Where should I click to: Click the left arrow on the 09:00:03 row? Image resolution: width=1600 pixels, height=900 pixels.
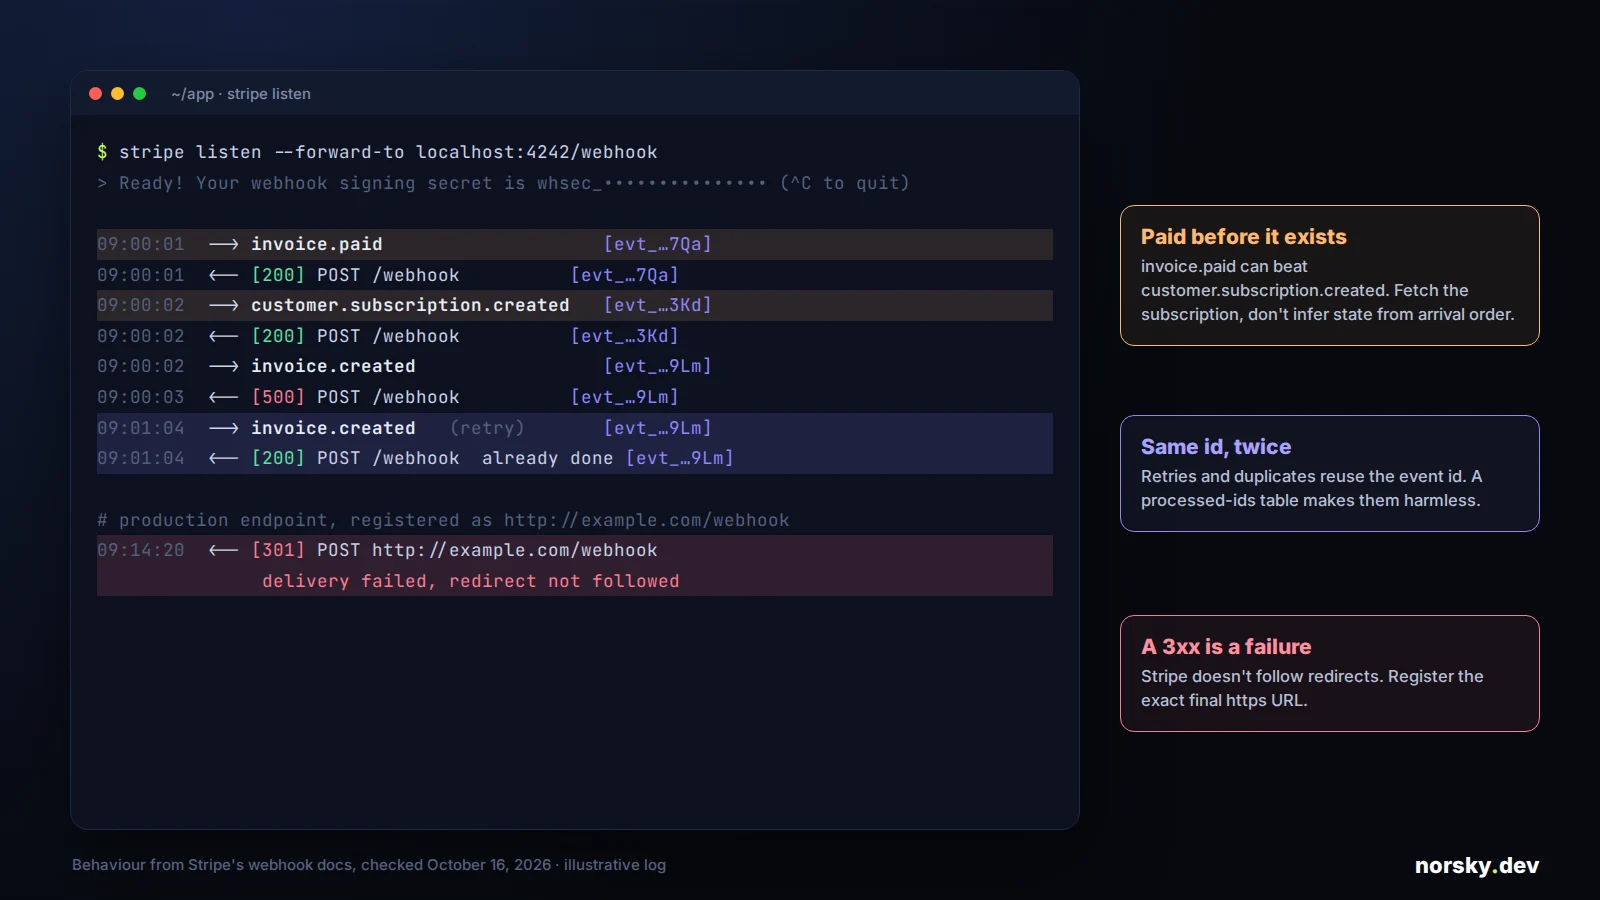[x=224, y=397]
